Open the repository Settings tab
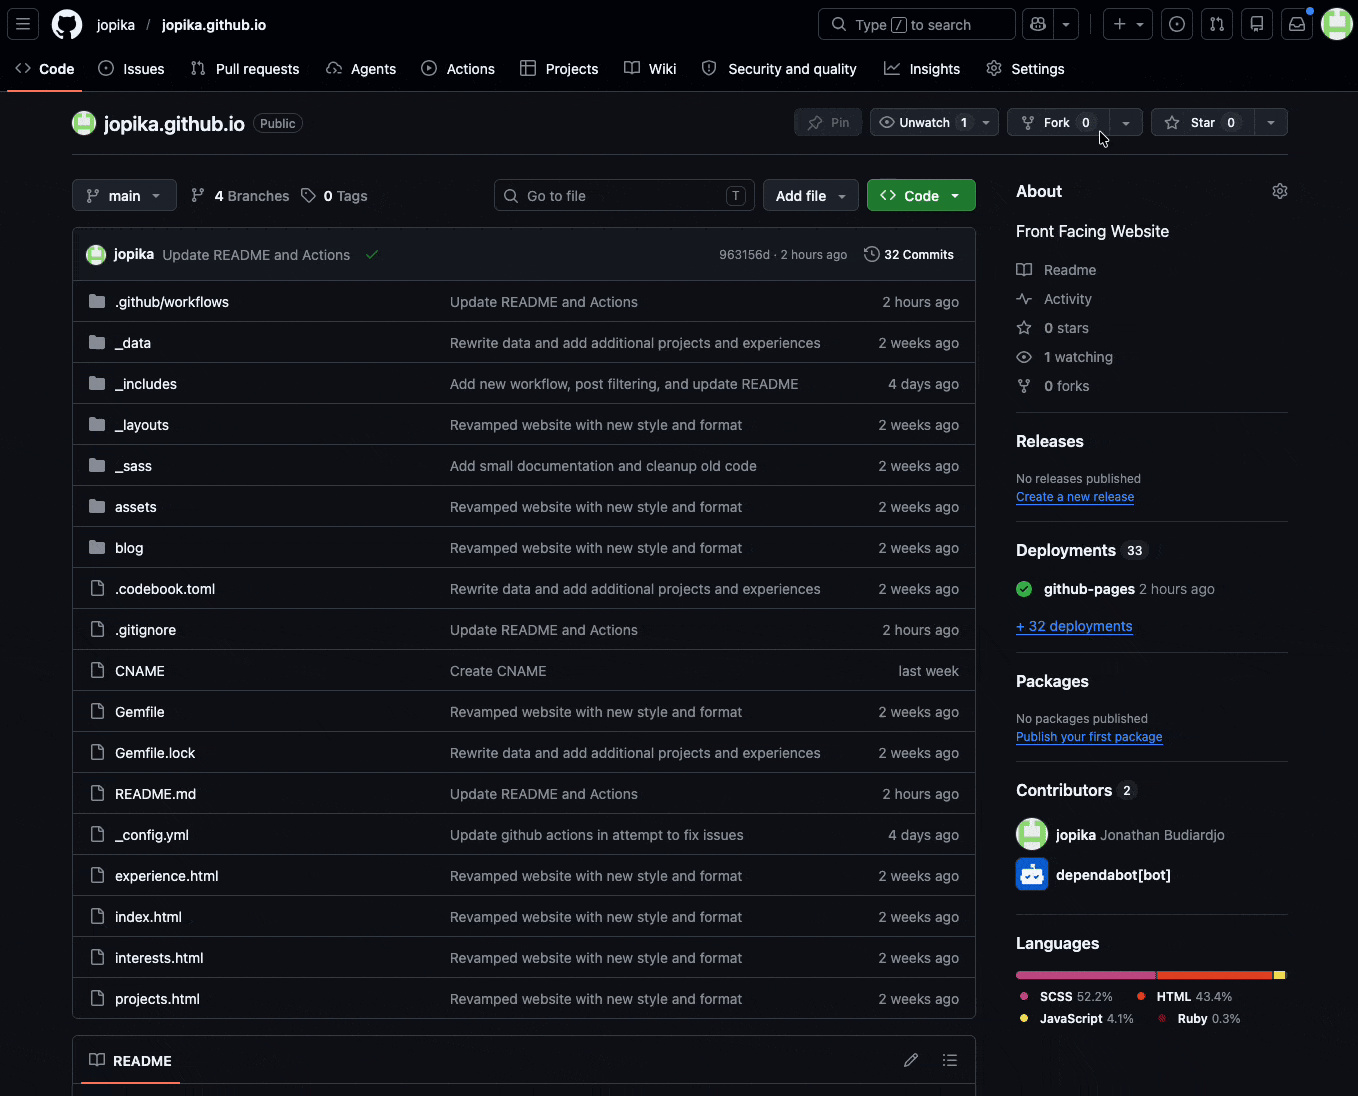This screenshot has height=1096, width=1358. pyautogui.click(x=1025, y=69)
